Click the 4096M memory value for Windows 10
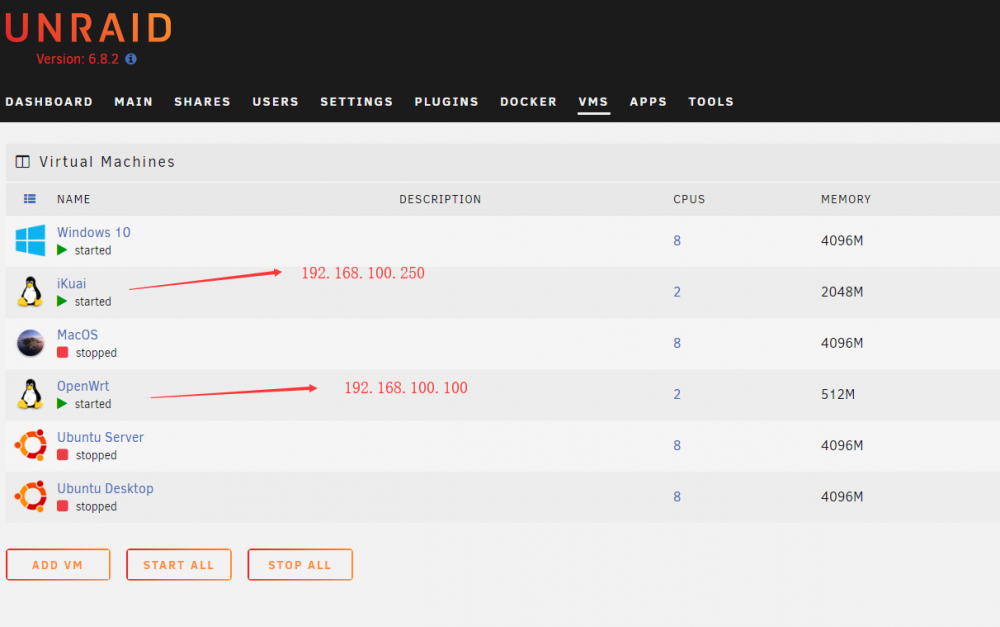The width and height of the screenshot is (1000, 627). point(842,240)
